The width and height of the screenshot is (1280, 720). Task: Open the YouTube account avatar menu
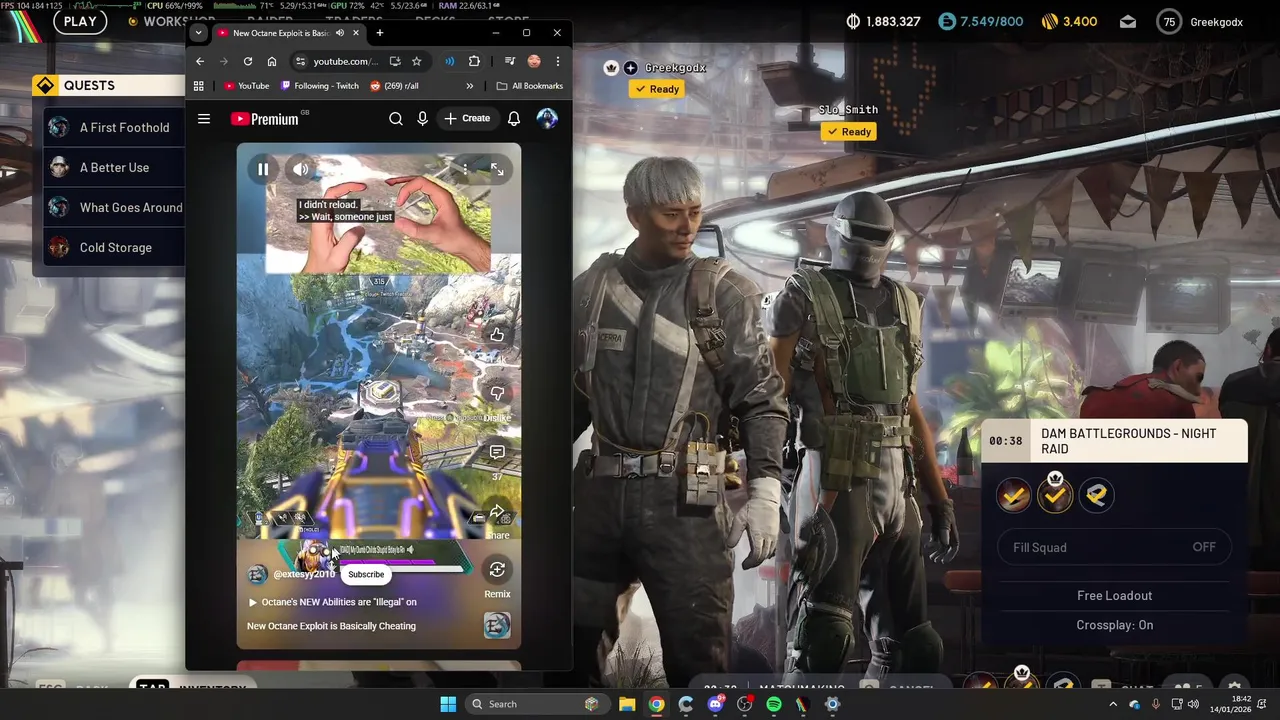pos(547,118)
